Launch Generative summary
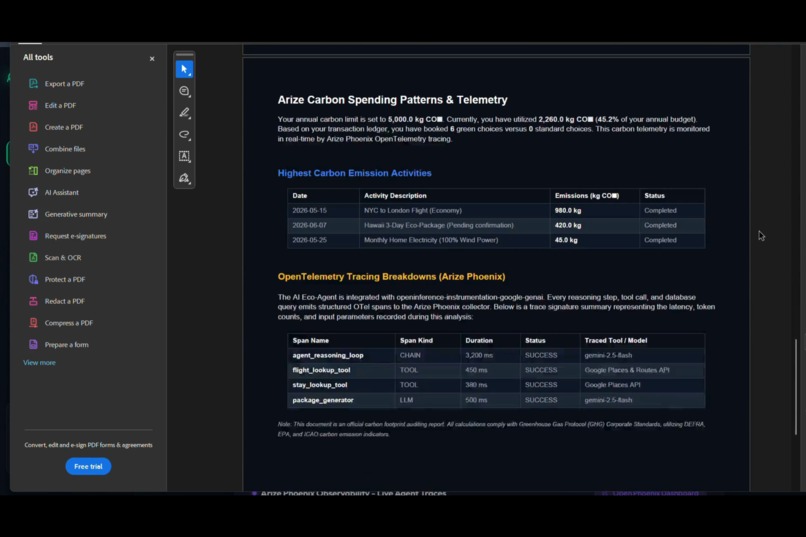 pyautogui.click(x=76, y=214)
